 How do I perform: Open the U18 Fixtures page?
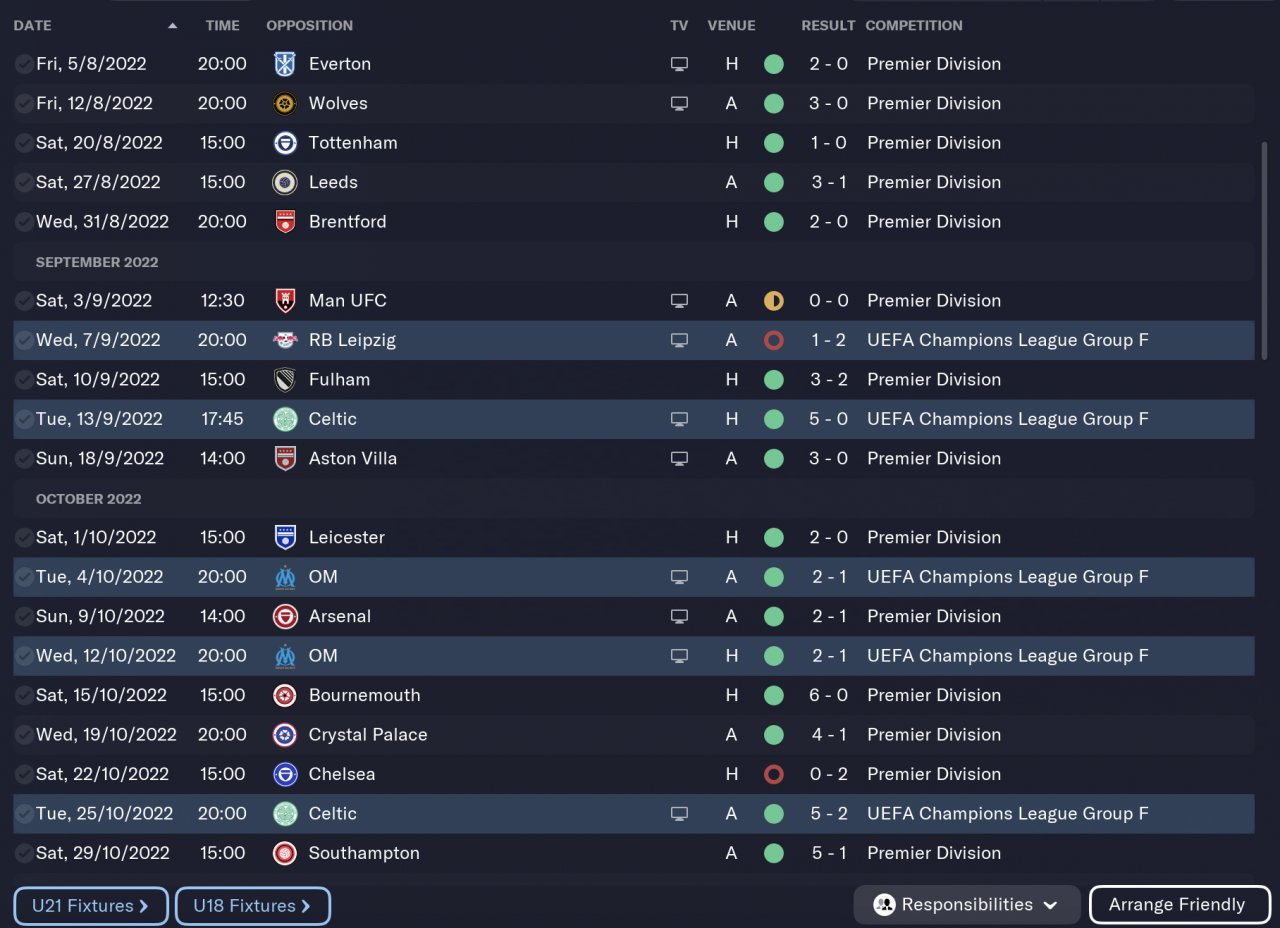point(252,906)
